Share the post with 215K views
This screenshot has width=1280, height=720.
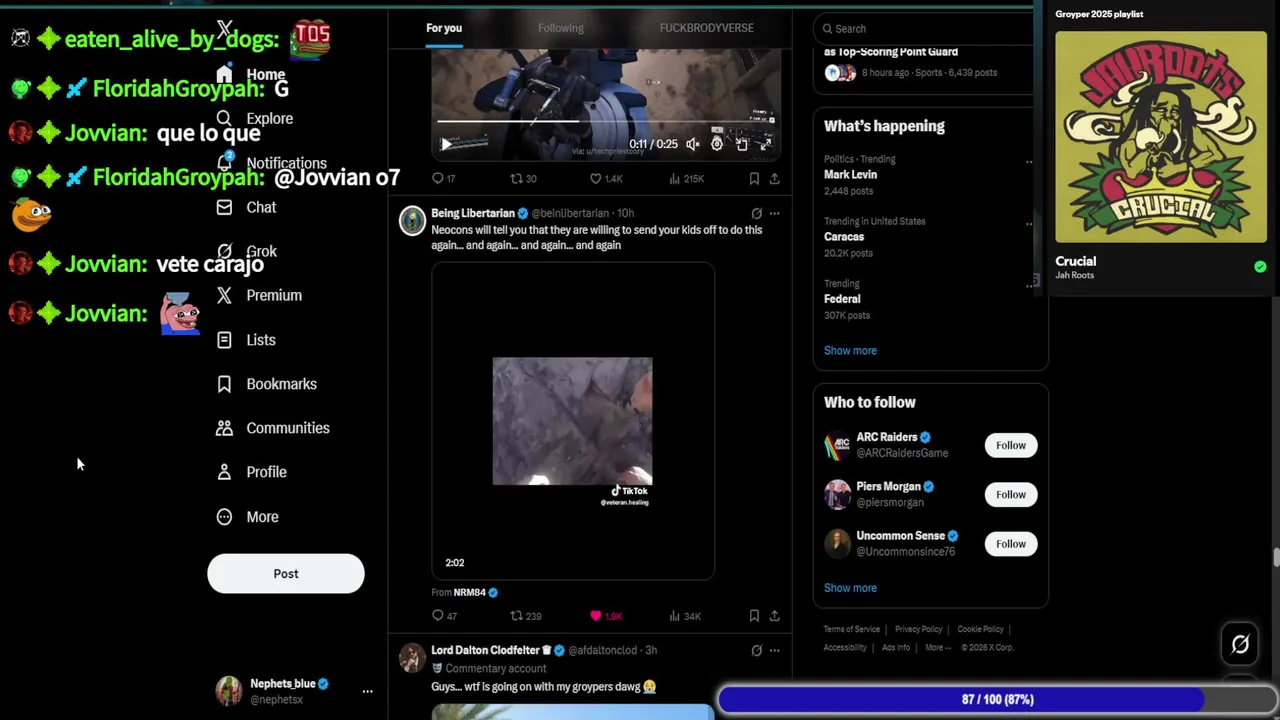pyautogui.click(x=774, y=179)
